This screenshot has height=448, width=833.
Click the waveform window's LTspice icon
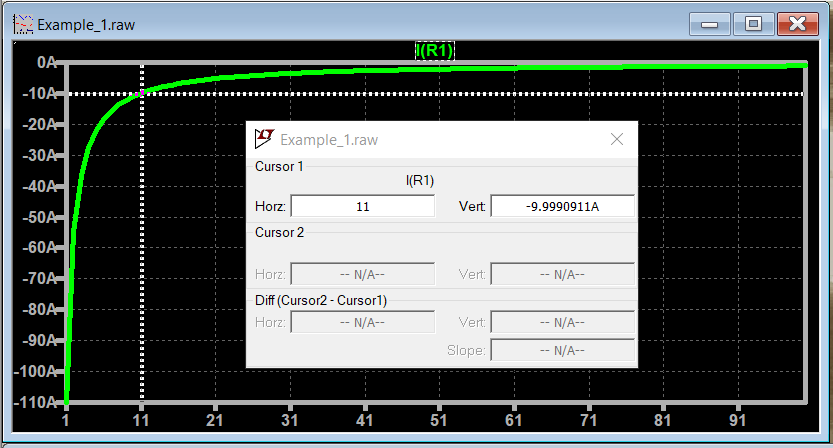22,24
